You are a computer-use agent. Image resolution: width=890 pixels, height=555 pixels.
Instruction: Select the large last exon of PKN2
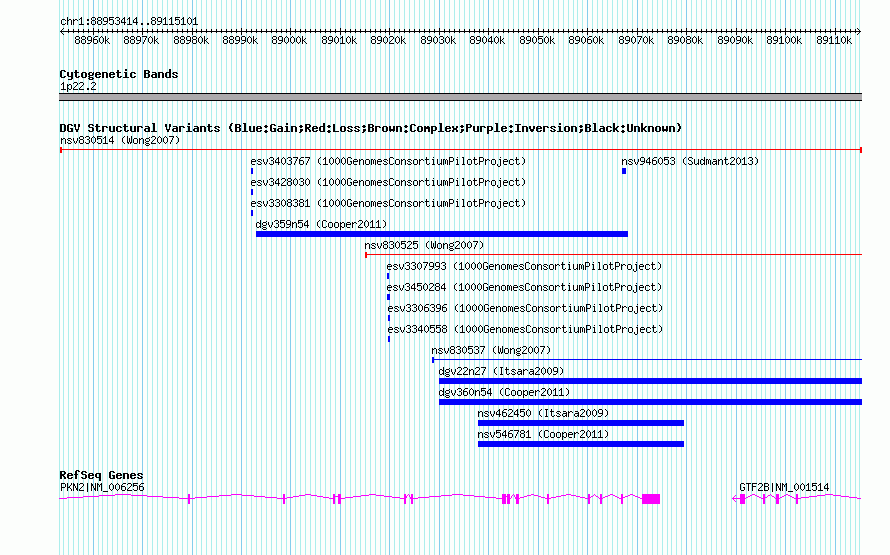coord(651,499)
